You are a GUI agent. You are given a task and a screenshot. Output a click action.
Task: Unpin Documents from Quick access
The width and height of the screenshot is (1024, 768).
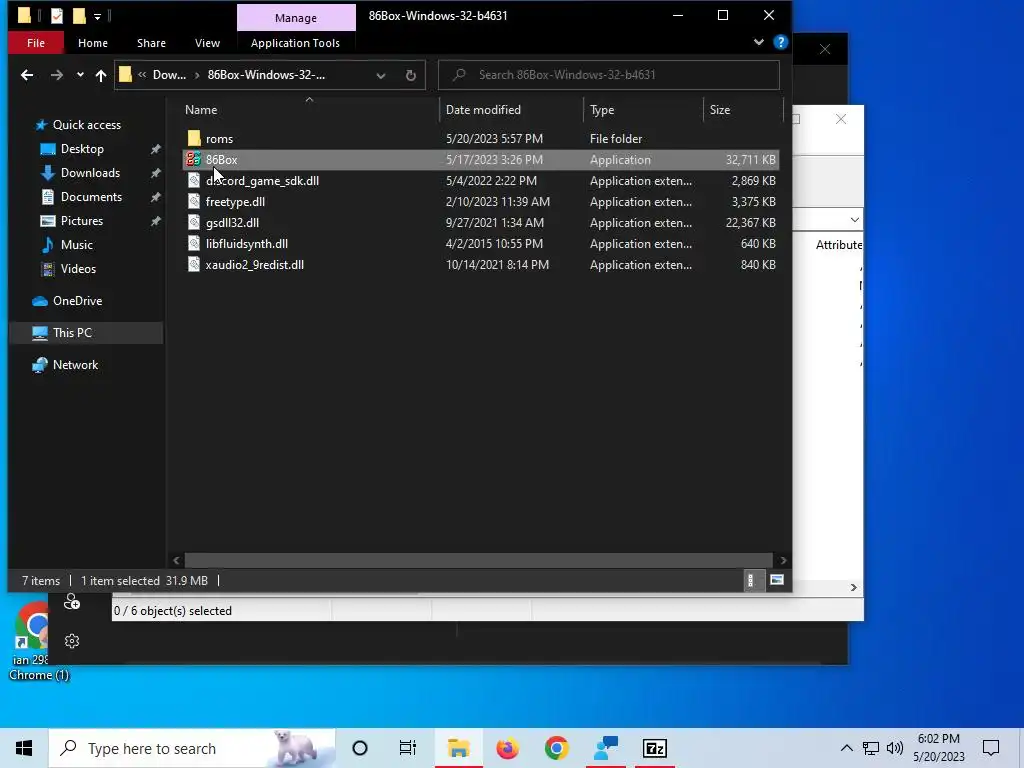click(155, 197)
